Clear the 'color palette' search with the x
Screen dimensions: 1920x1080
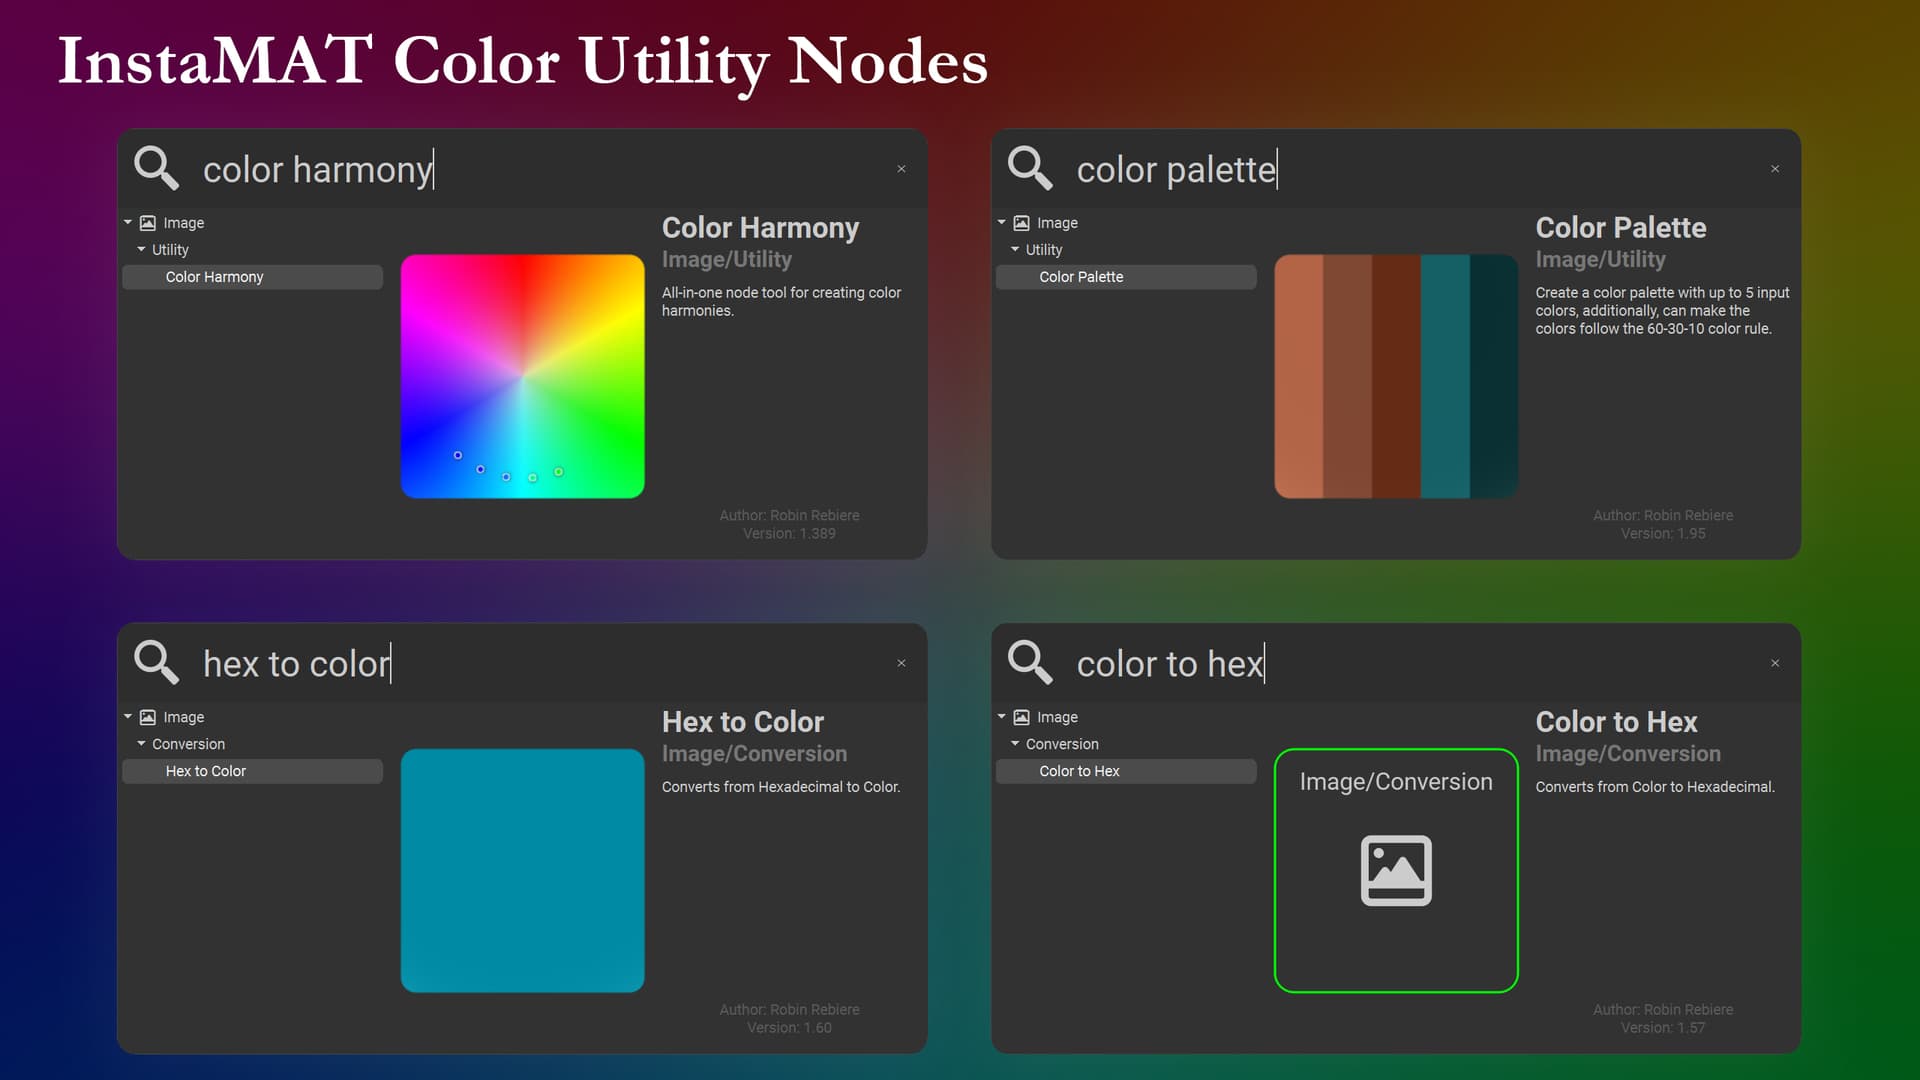point(1775,169)
